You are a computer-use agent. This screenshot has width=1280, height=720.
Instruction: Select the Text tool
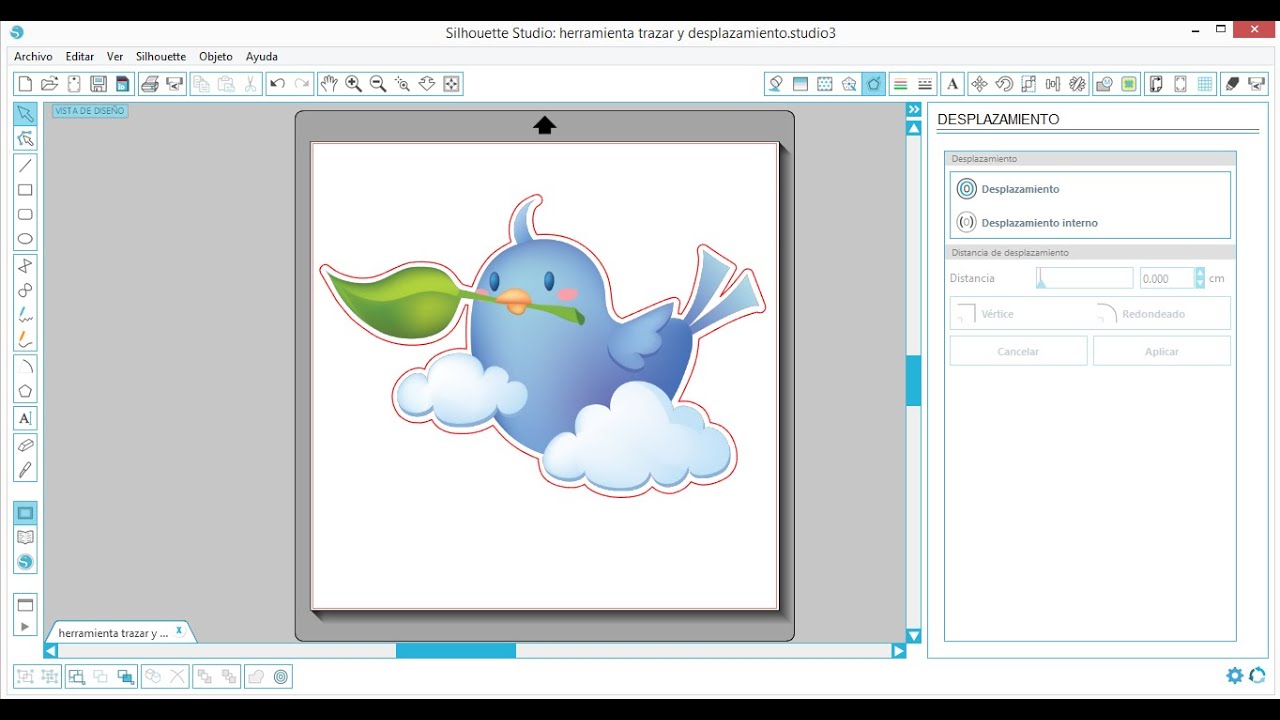click(x=25, y=418)
